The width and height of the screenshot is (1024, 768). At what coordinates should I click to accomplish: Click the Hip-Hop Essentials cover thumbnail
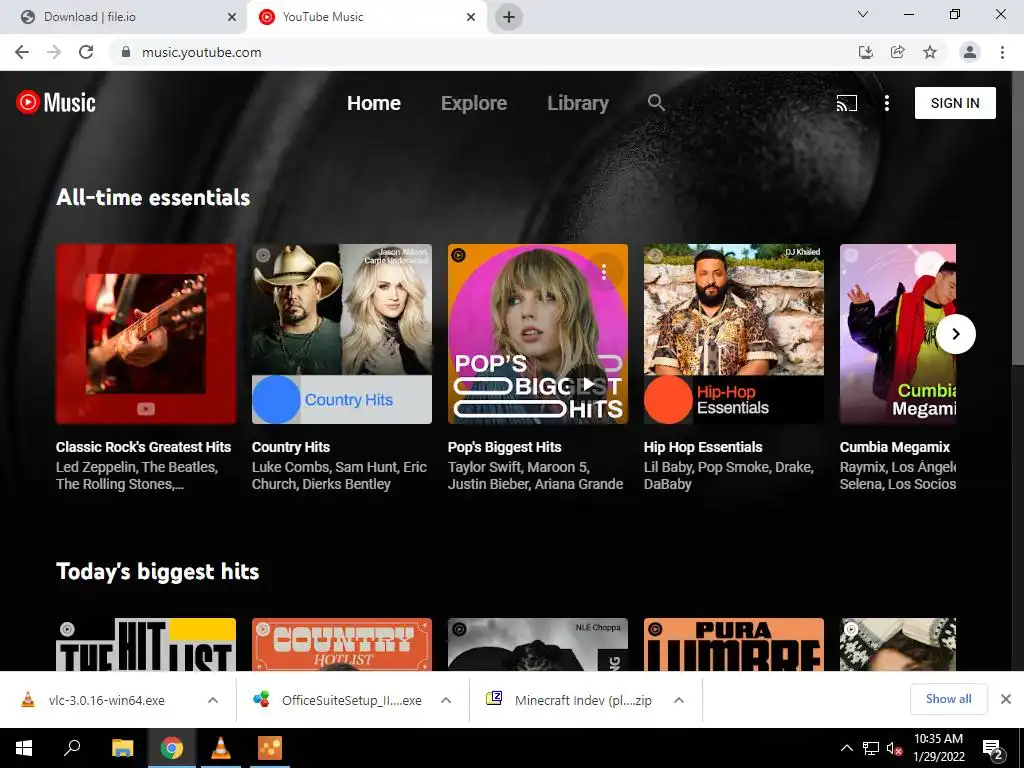pos(734,334)
